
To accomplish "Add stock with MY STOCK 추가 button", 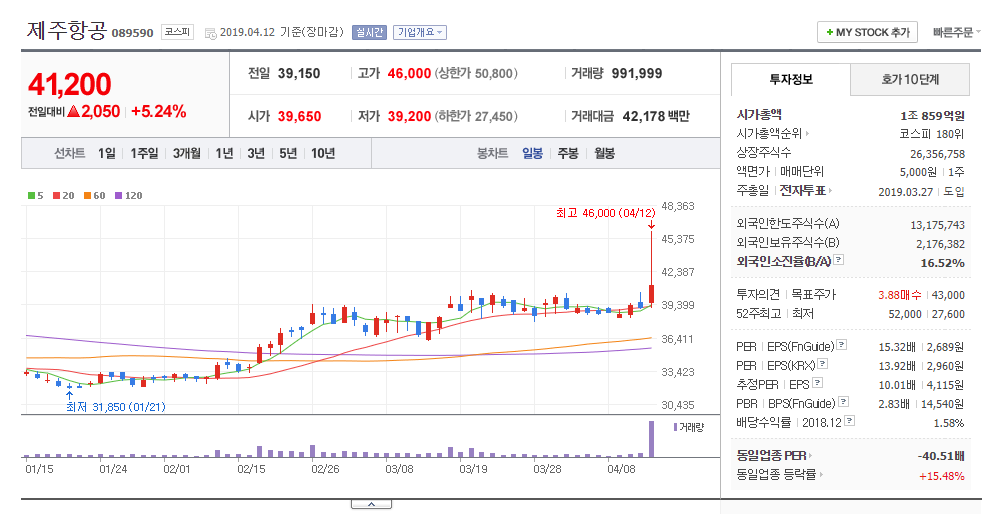I will [867, 32].
